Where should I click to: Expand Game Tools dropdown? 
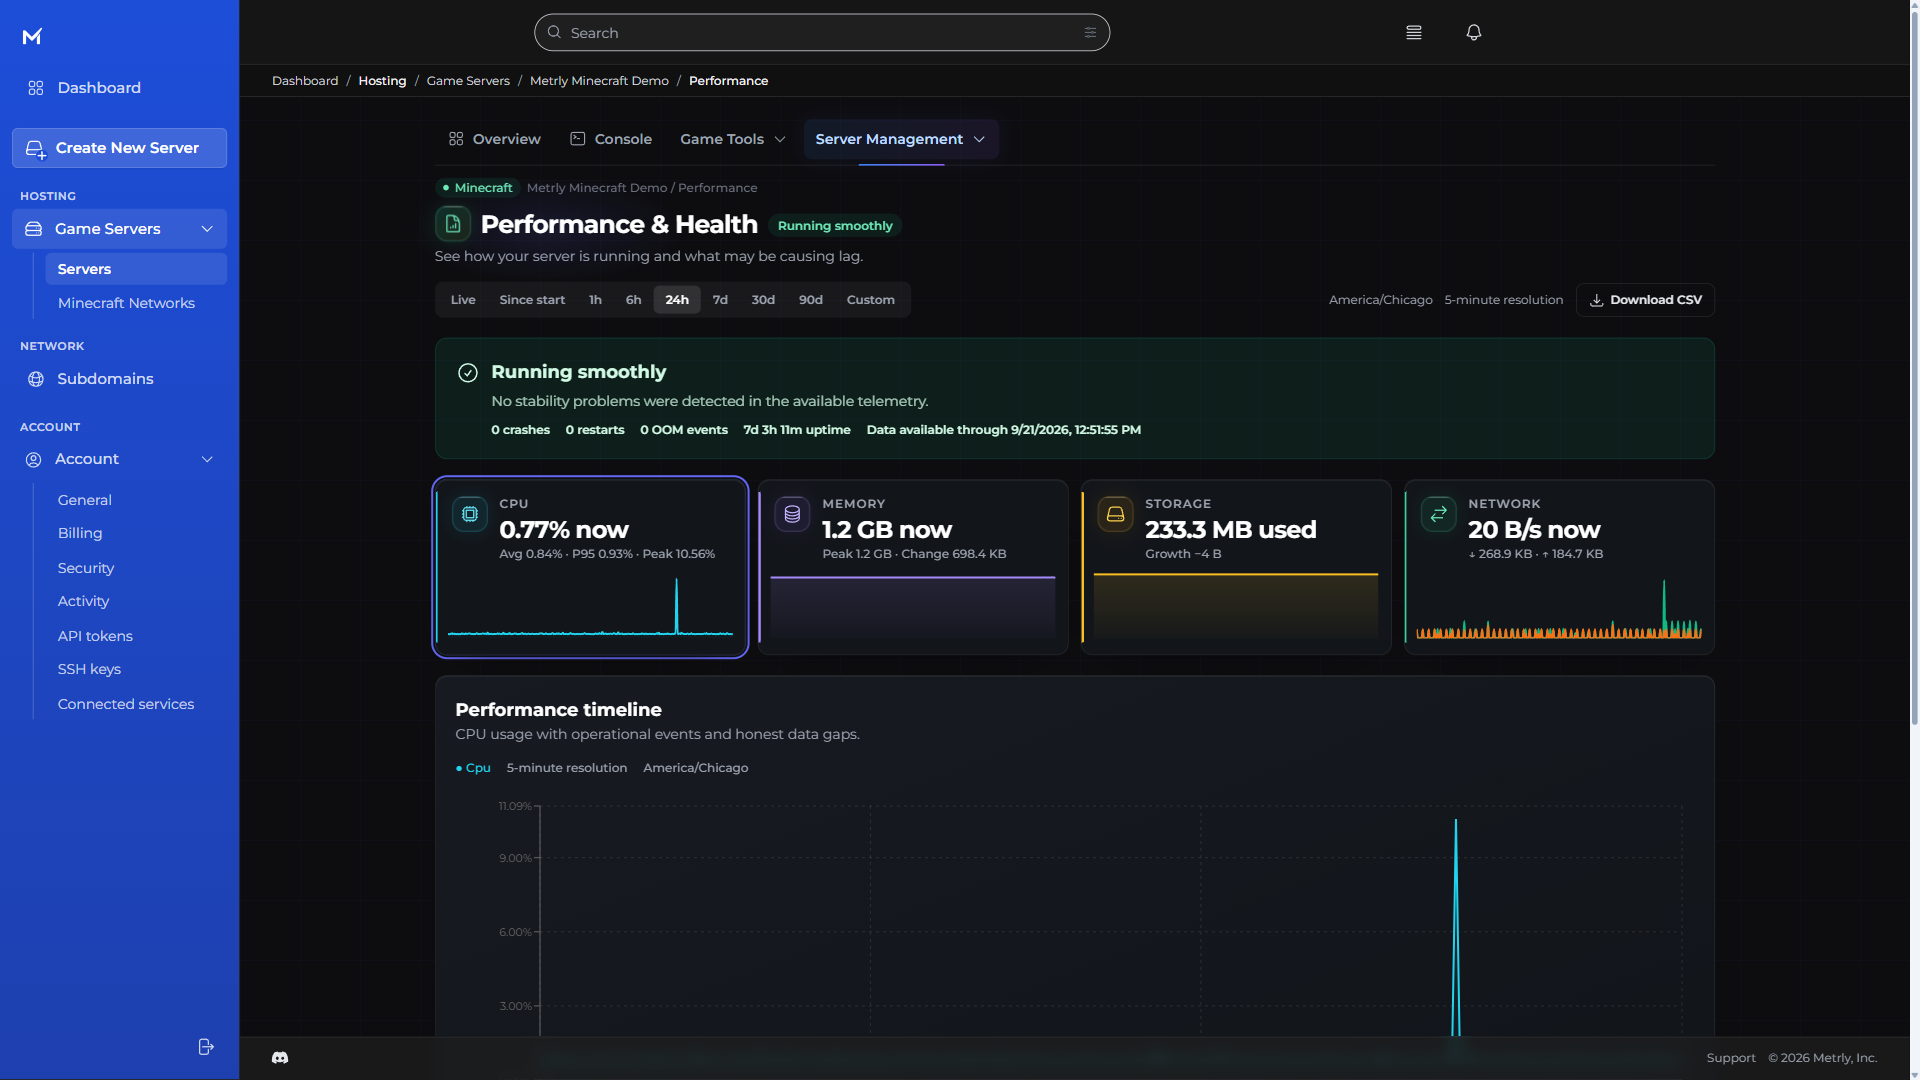[732, 139]
